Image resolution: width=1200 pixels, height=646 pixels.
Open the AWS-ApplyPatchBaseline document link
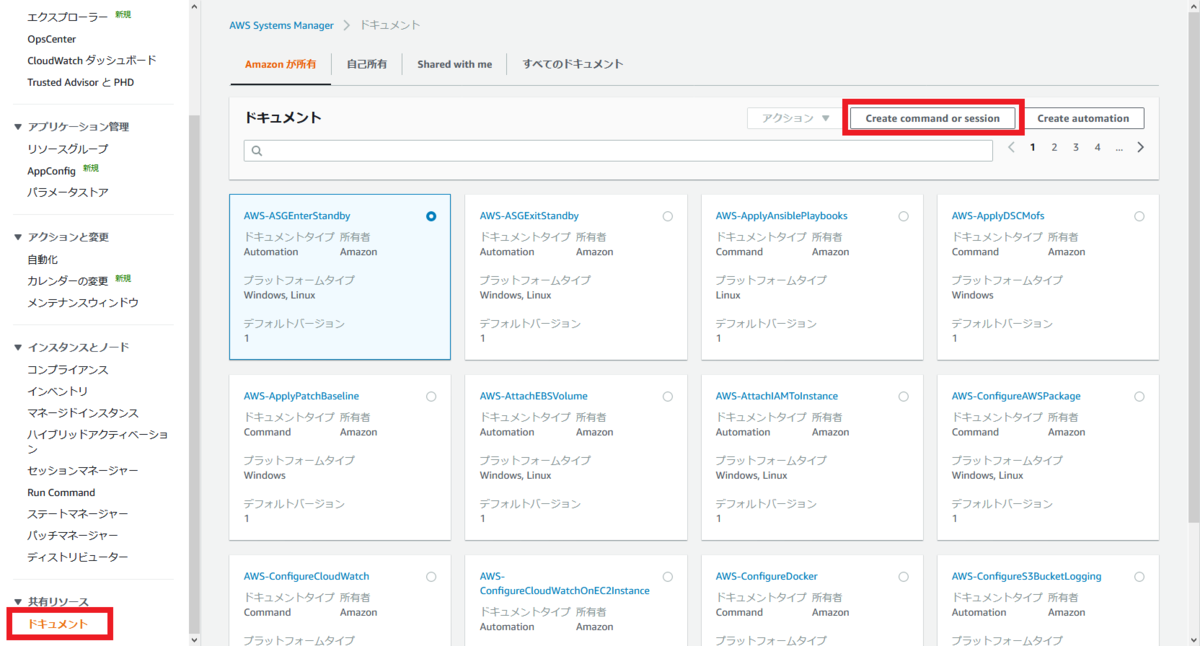click(x=301, y=396)
